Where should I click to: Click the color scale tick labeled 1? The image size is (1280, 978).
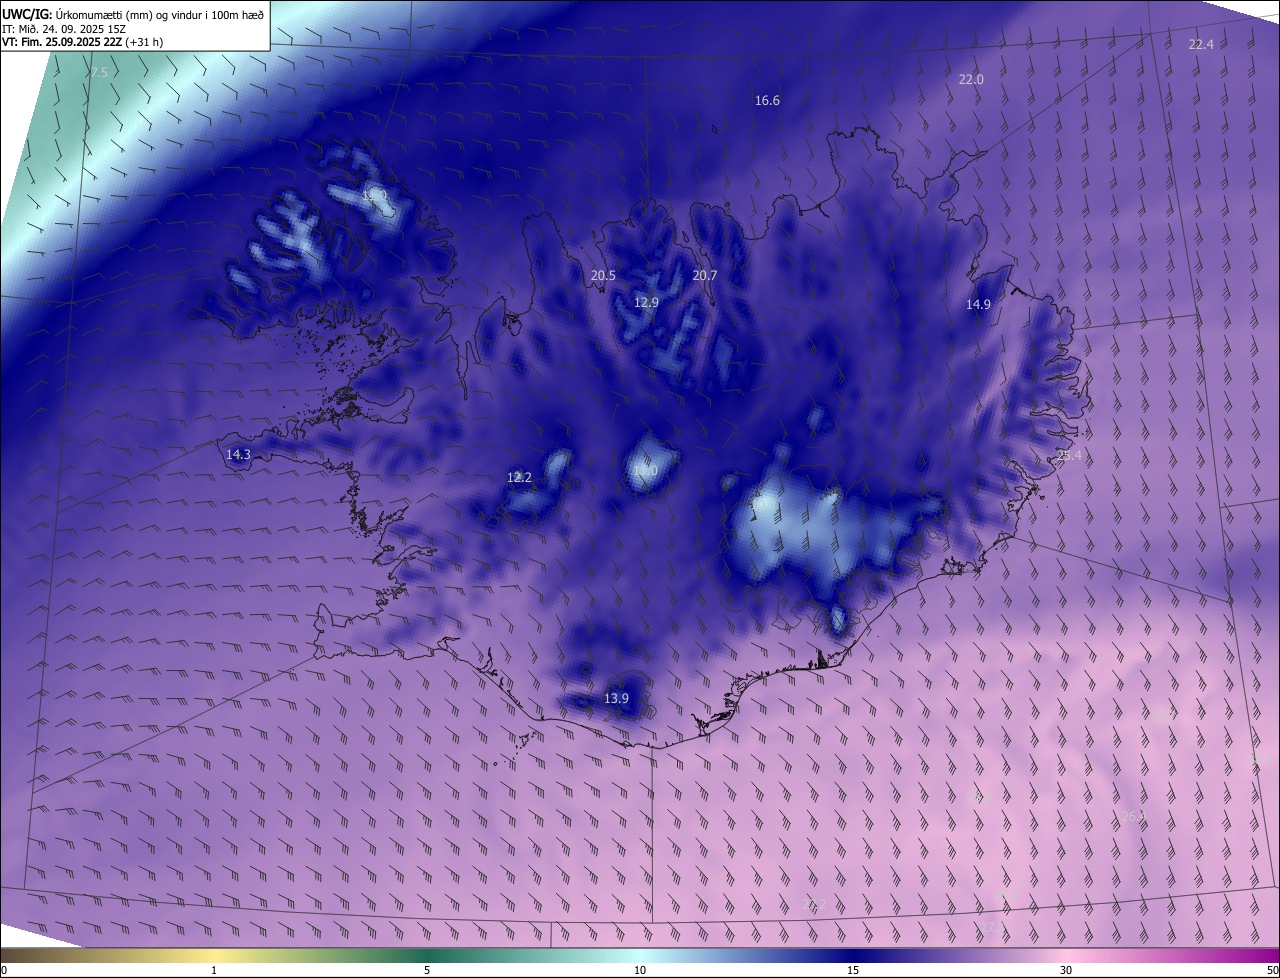coord(214,970)
